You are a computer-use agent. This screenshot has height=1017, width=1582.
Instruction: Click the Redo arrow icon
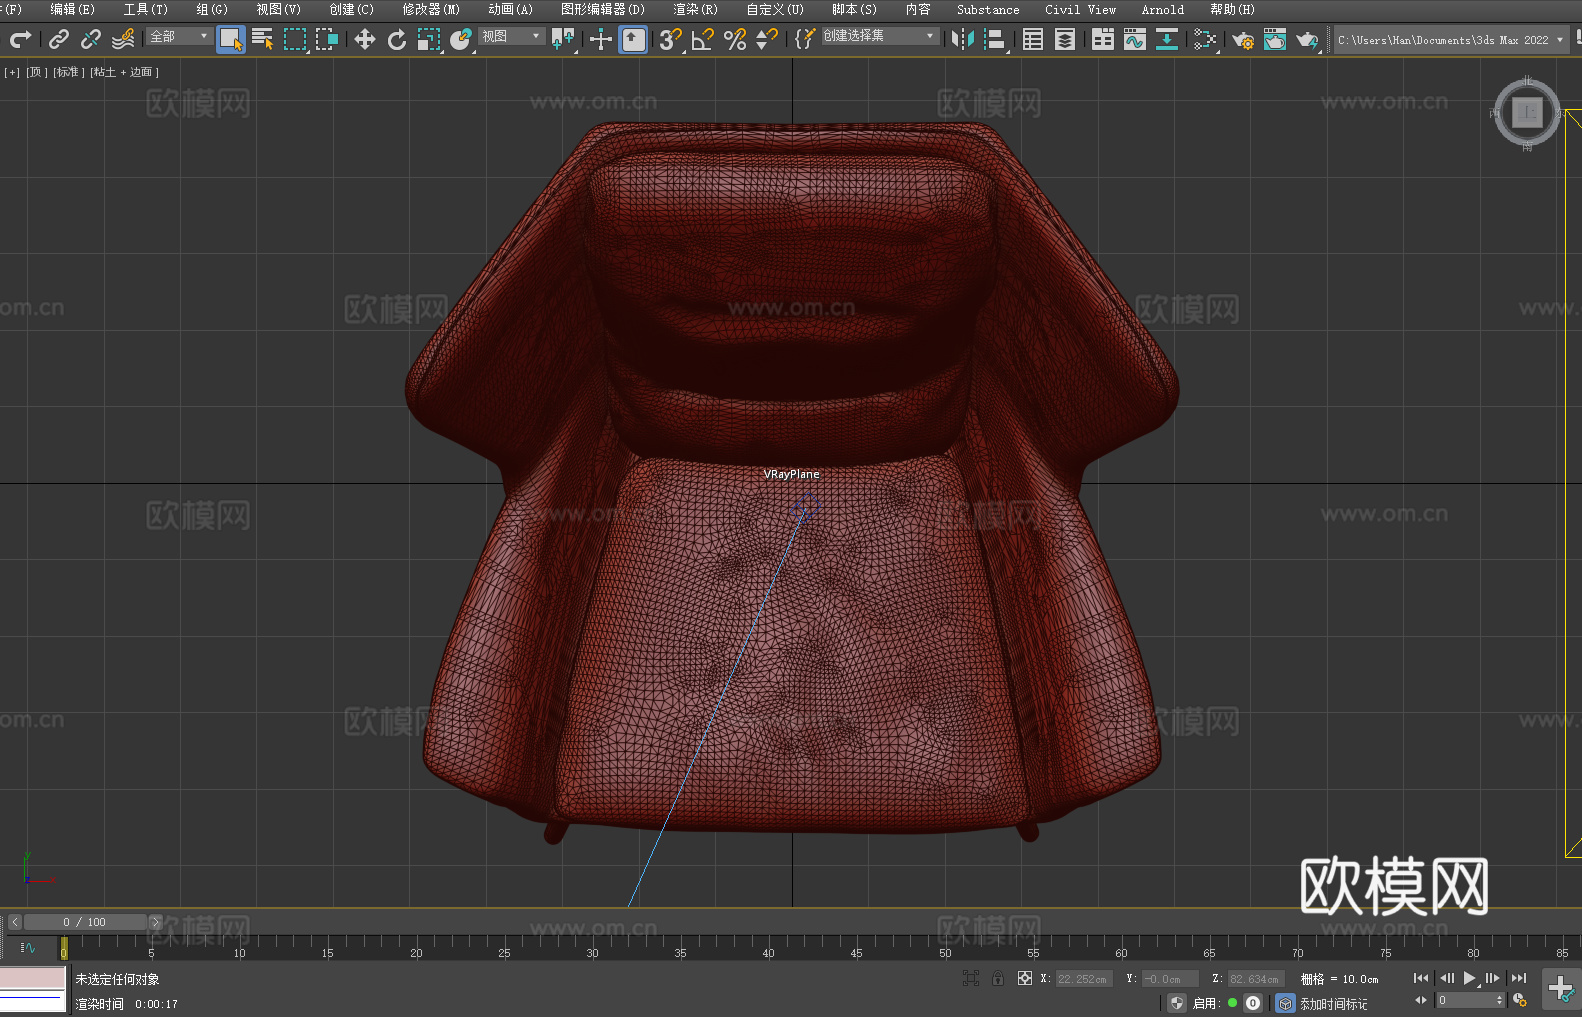[20, 39]
